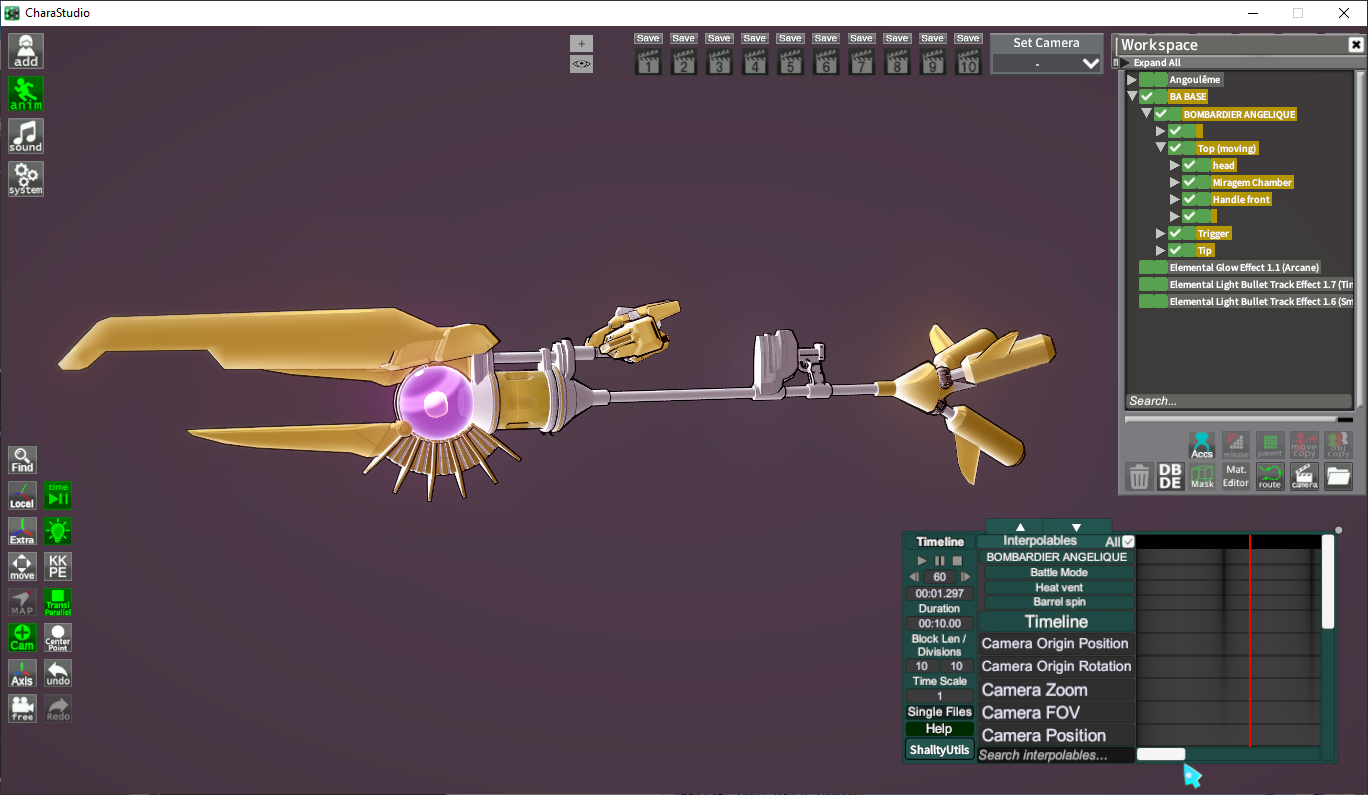Screen dimensions: 1368x795
Task: Collapse BOMBARDIER ANGELIQUE node
Action: 1146,114
